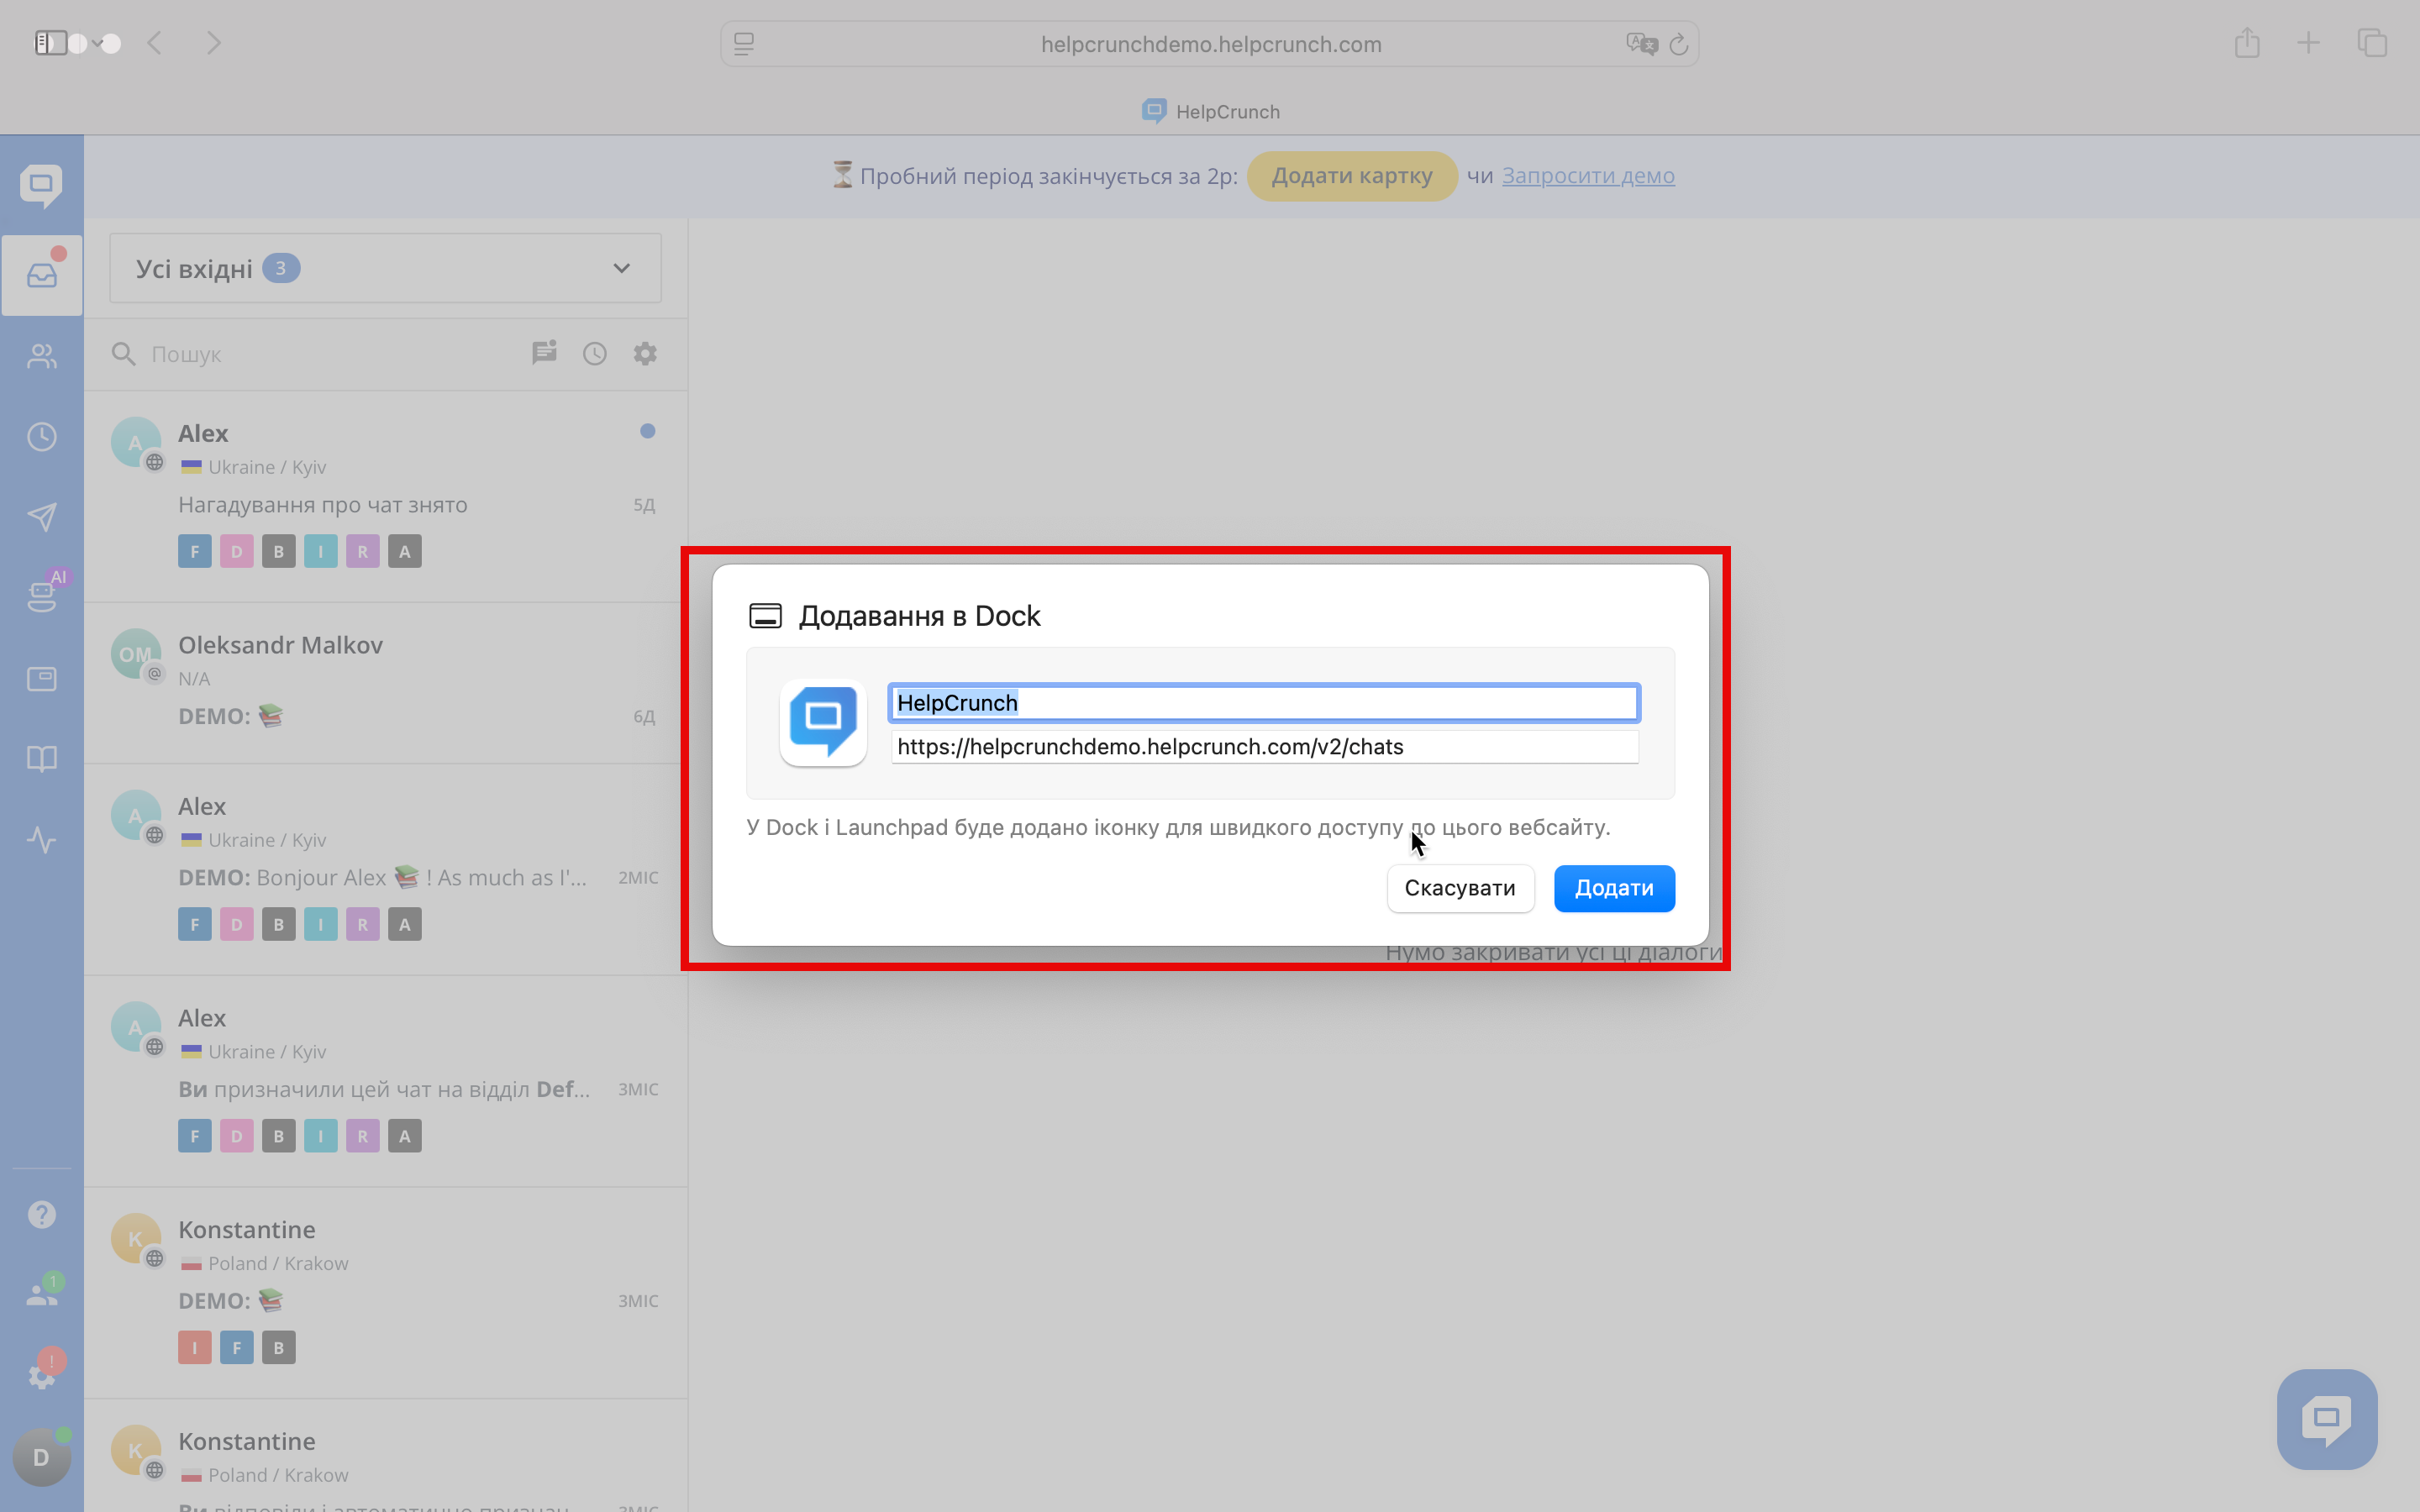This screenshot has width=2420, height=1512.
Task: Click the HelpCrunch name field in the dialog
Action: [1264, 703]
